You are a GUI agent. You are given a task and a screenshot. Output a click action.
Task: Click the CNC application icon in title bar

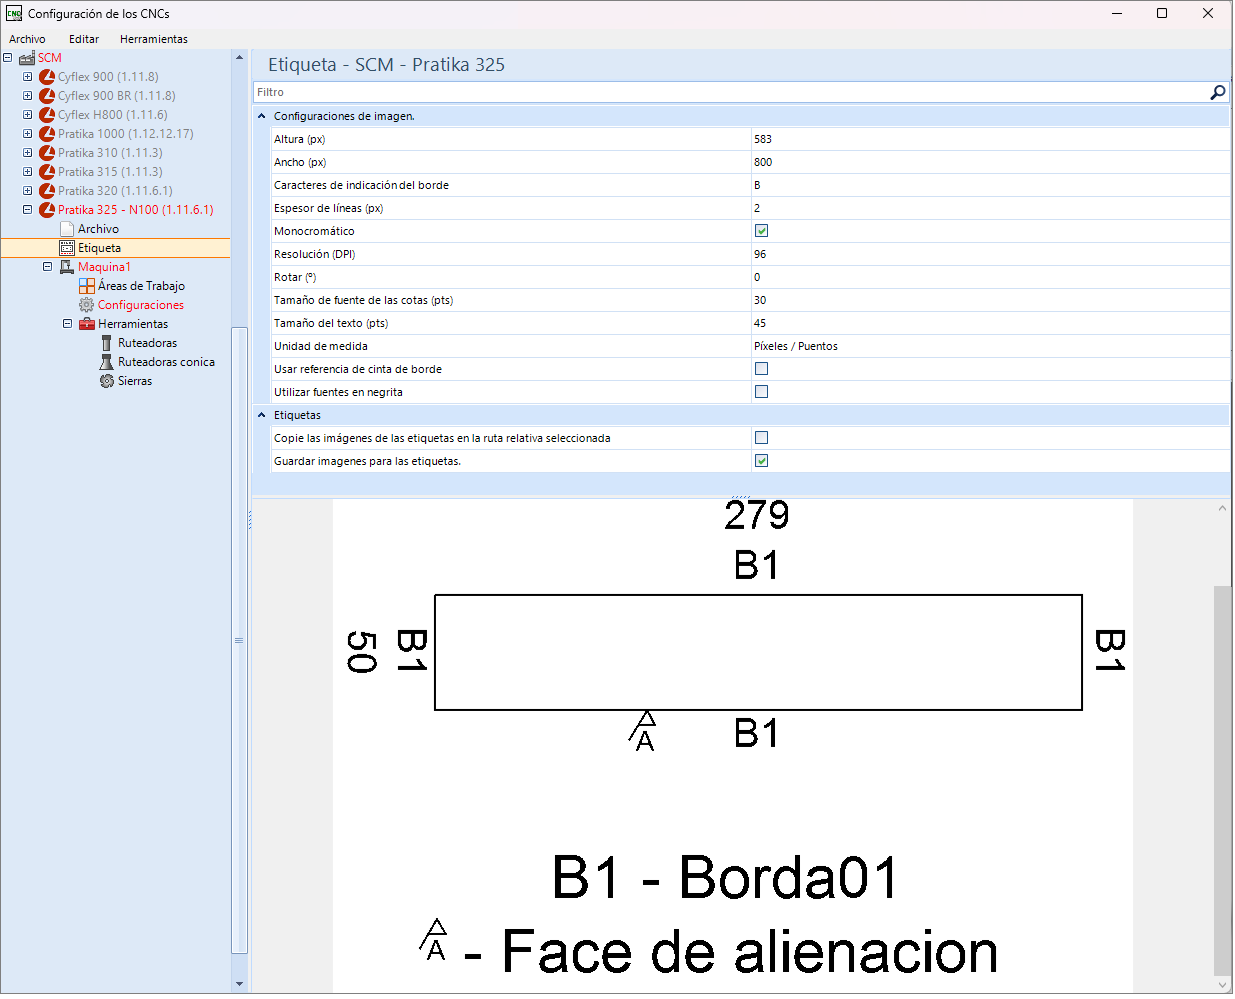pyautogui.click(x=14, y=14)
